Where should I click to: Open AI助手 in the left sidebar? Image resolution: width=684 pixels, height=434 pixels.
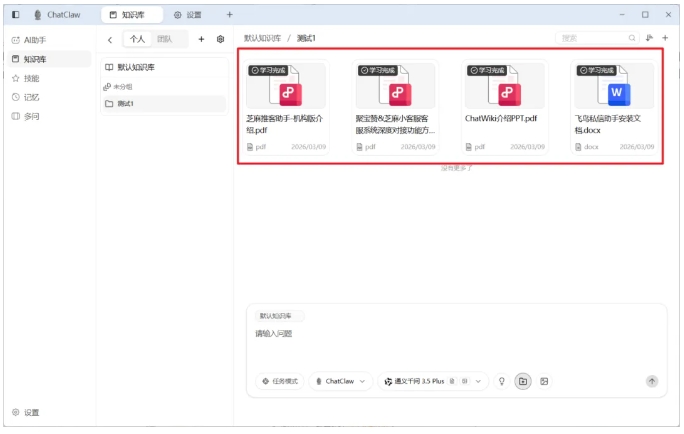(49, 40)
